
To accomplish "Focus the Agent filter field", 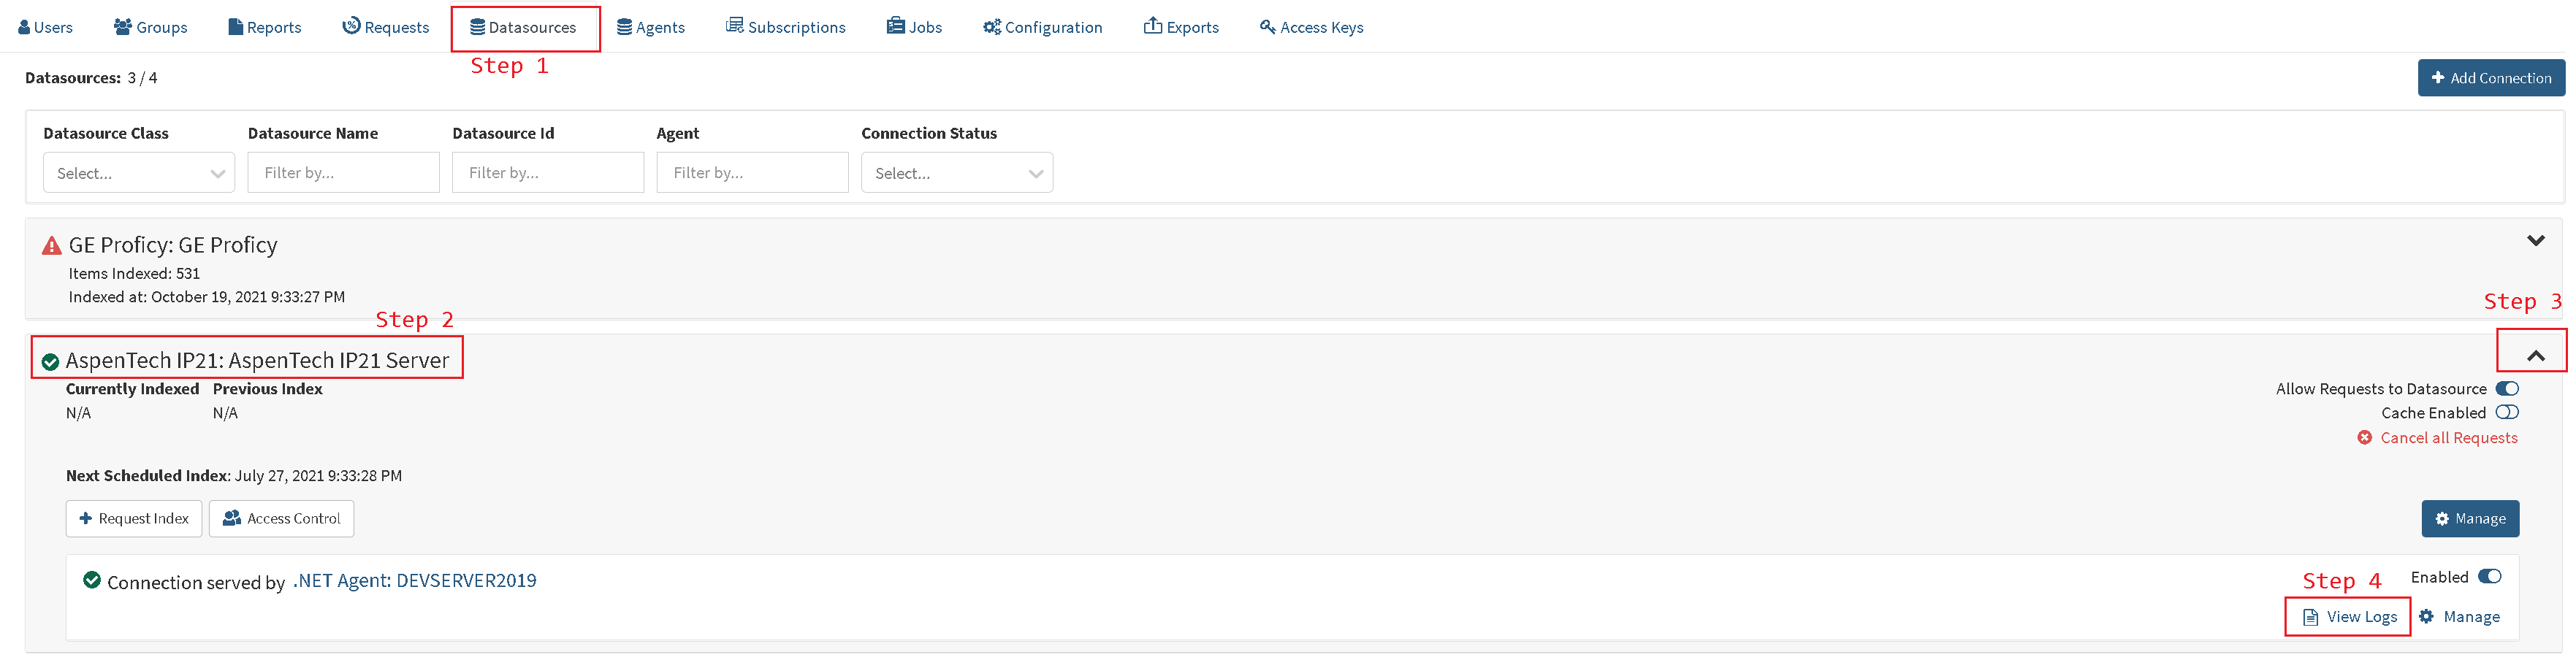I will point(752,173).
